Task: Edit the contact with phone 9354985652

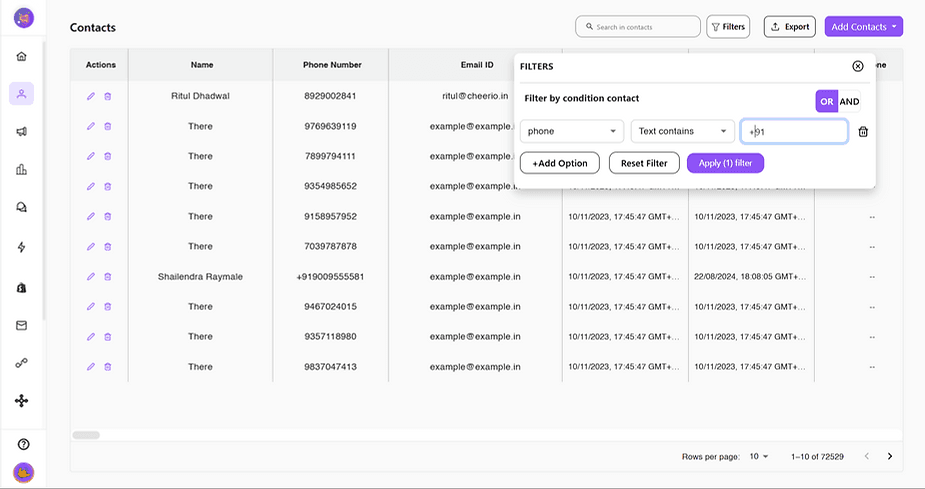Action: click(x=91, y=186)
